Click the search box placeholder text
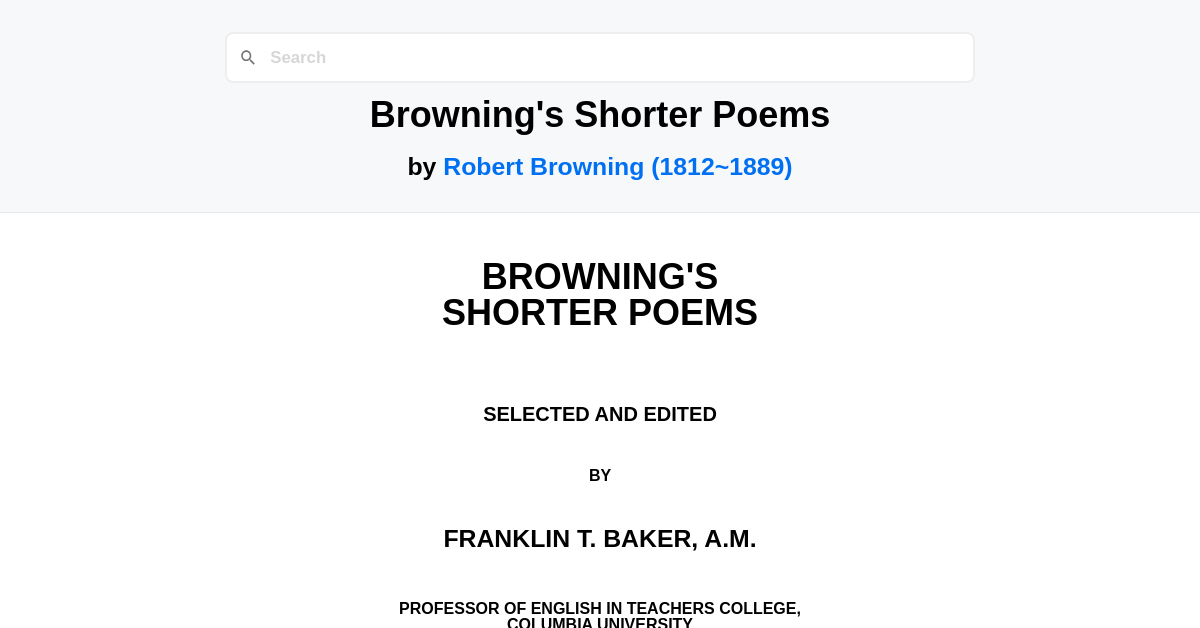This screenshot has height=628, width=1200. (x=298, y=57)
